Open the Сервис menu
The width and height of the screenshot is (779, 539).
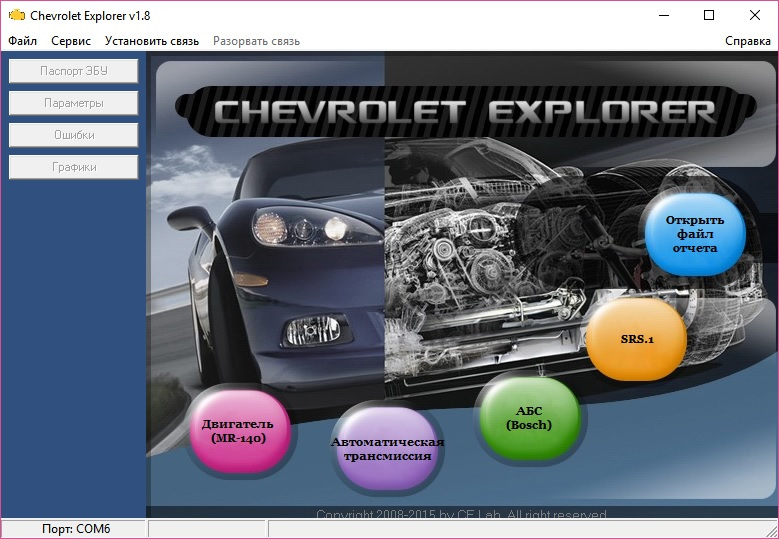pos(71,41)
